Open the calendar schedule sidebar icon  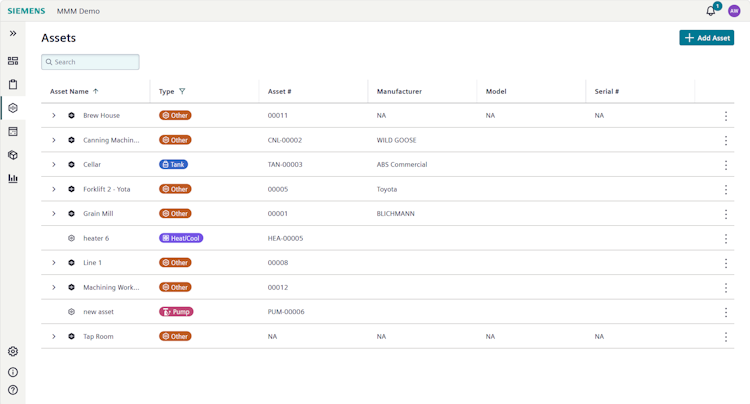(x=13, y=131)
